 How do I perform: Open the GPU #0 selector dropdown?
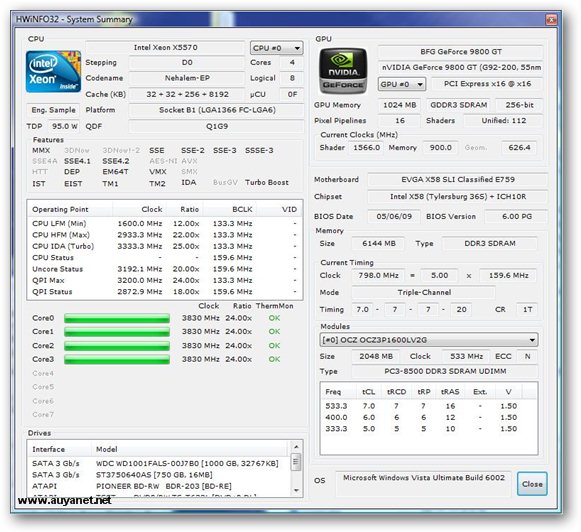coord(402,84)
